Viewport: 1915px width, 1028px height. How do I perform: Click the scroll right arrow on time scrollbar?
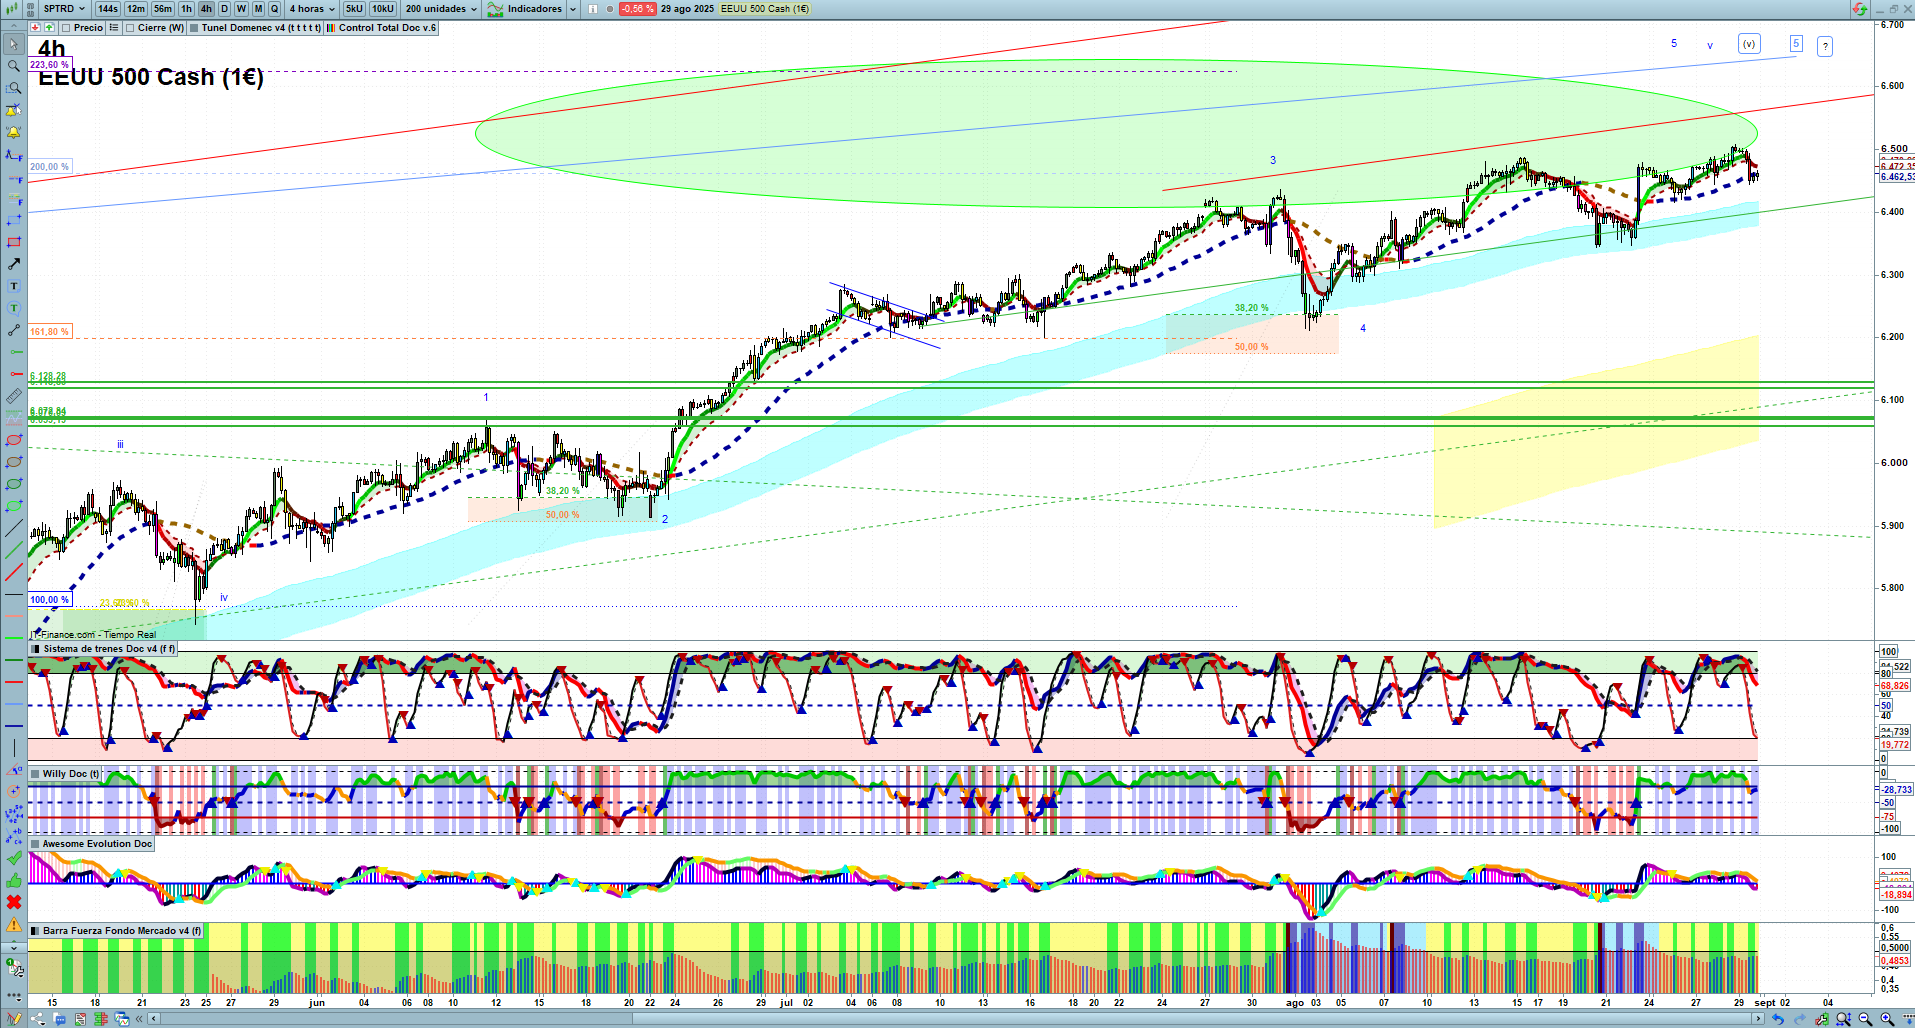[x=1759, y=1019]
